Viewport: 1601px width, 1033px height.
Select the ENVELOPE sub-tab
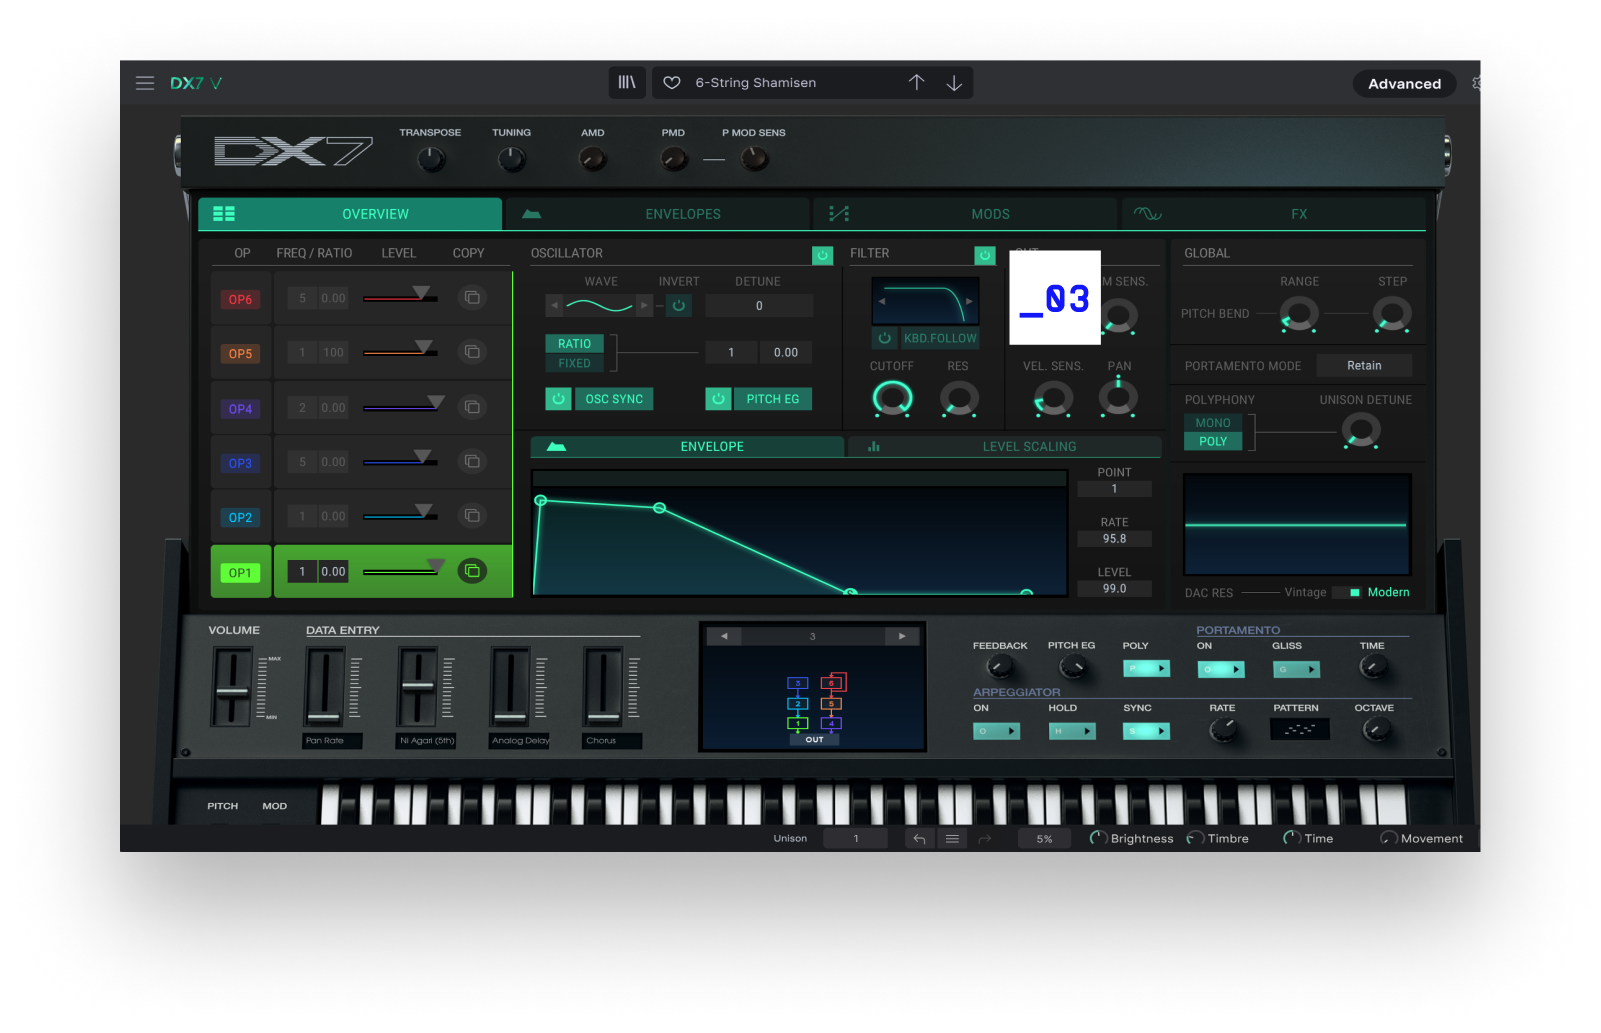click(x=687, y=447)
